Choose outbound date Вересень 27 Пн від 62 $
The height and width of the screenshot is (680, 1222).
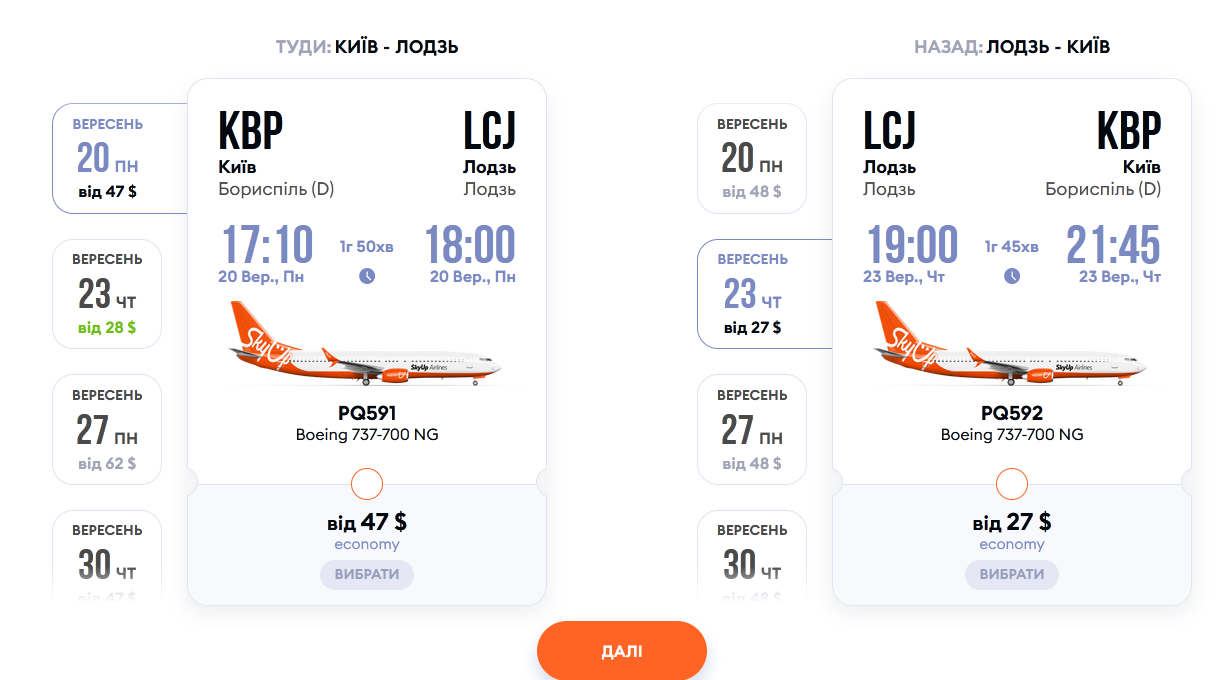click(107, 429)
